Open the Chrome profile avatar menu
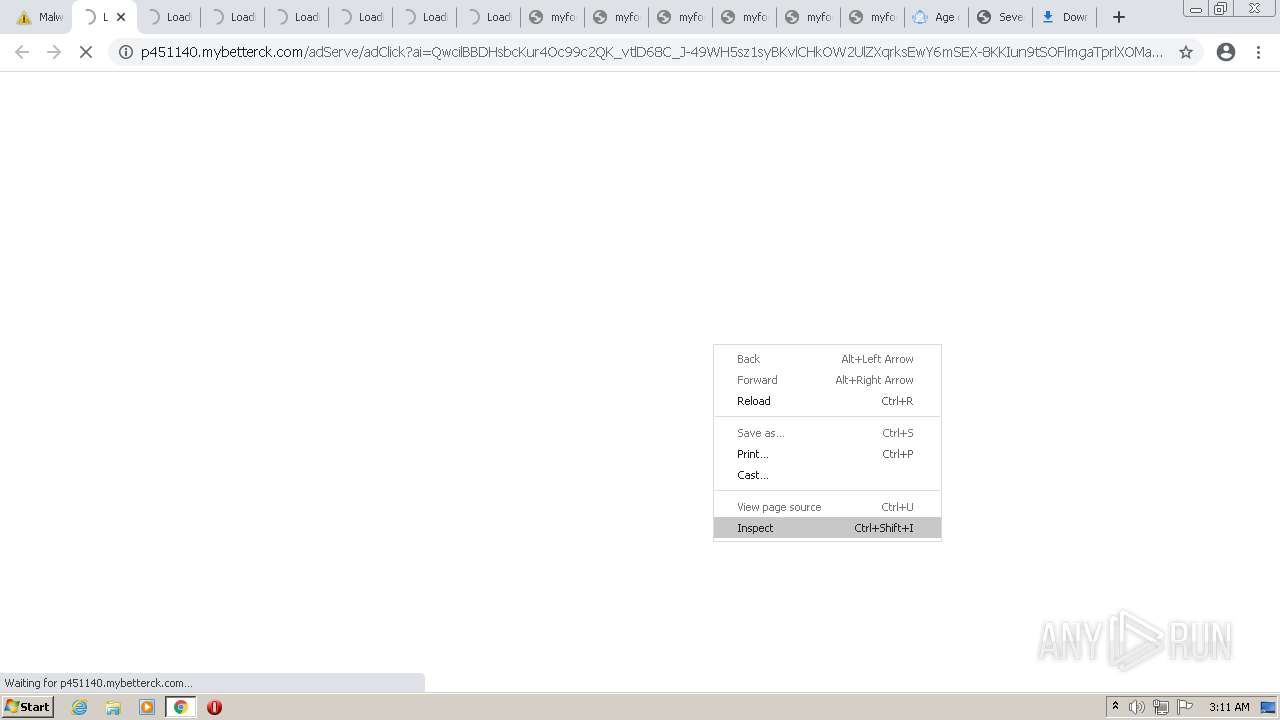Image resolution: width=1280 pixels, height=720 pixels. (1226, 52)
